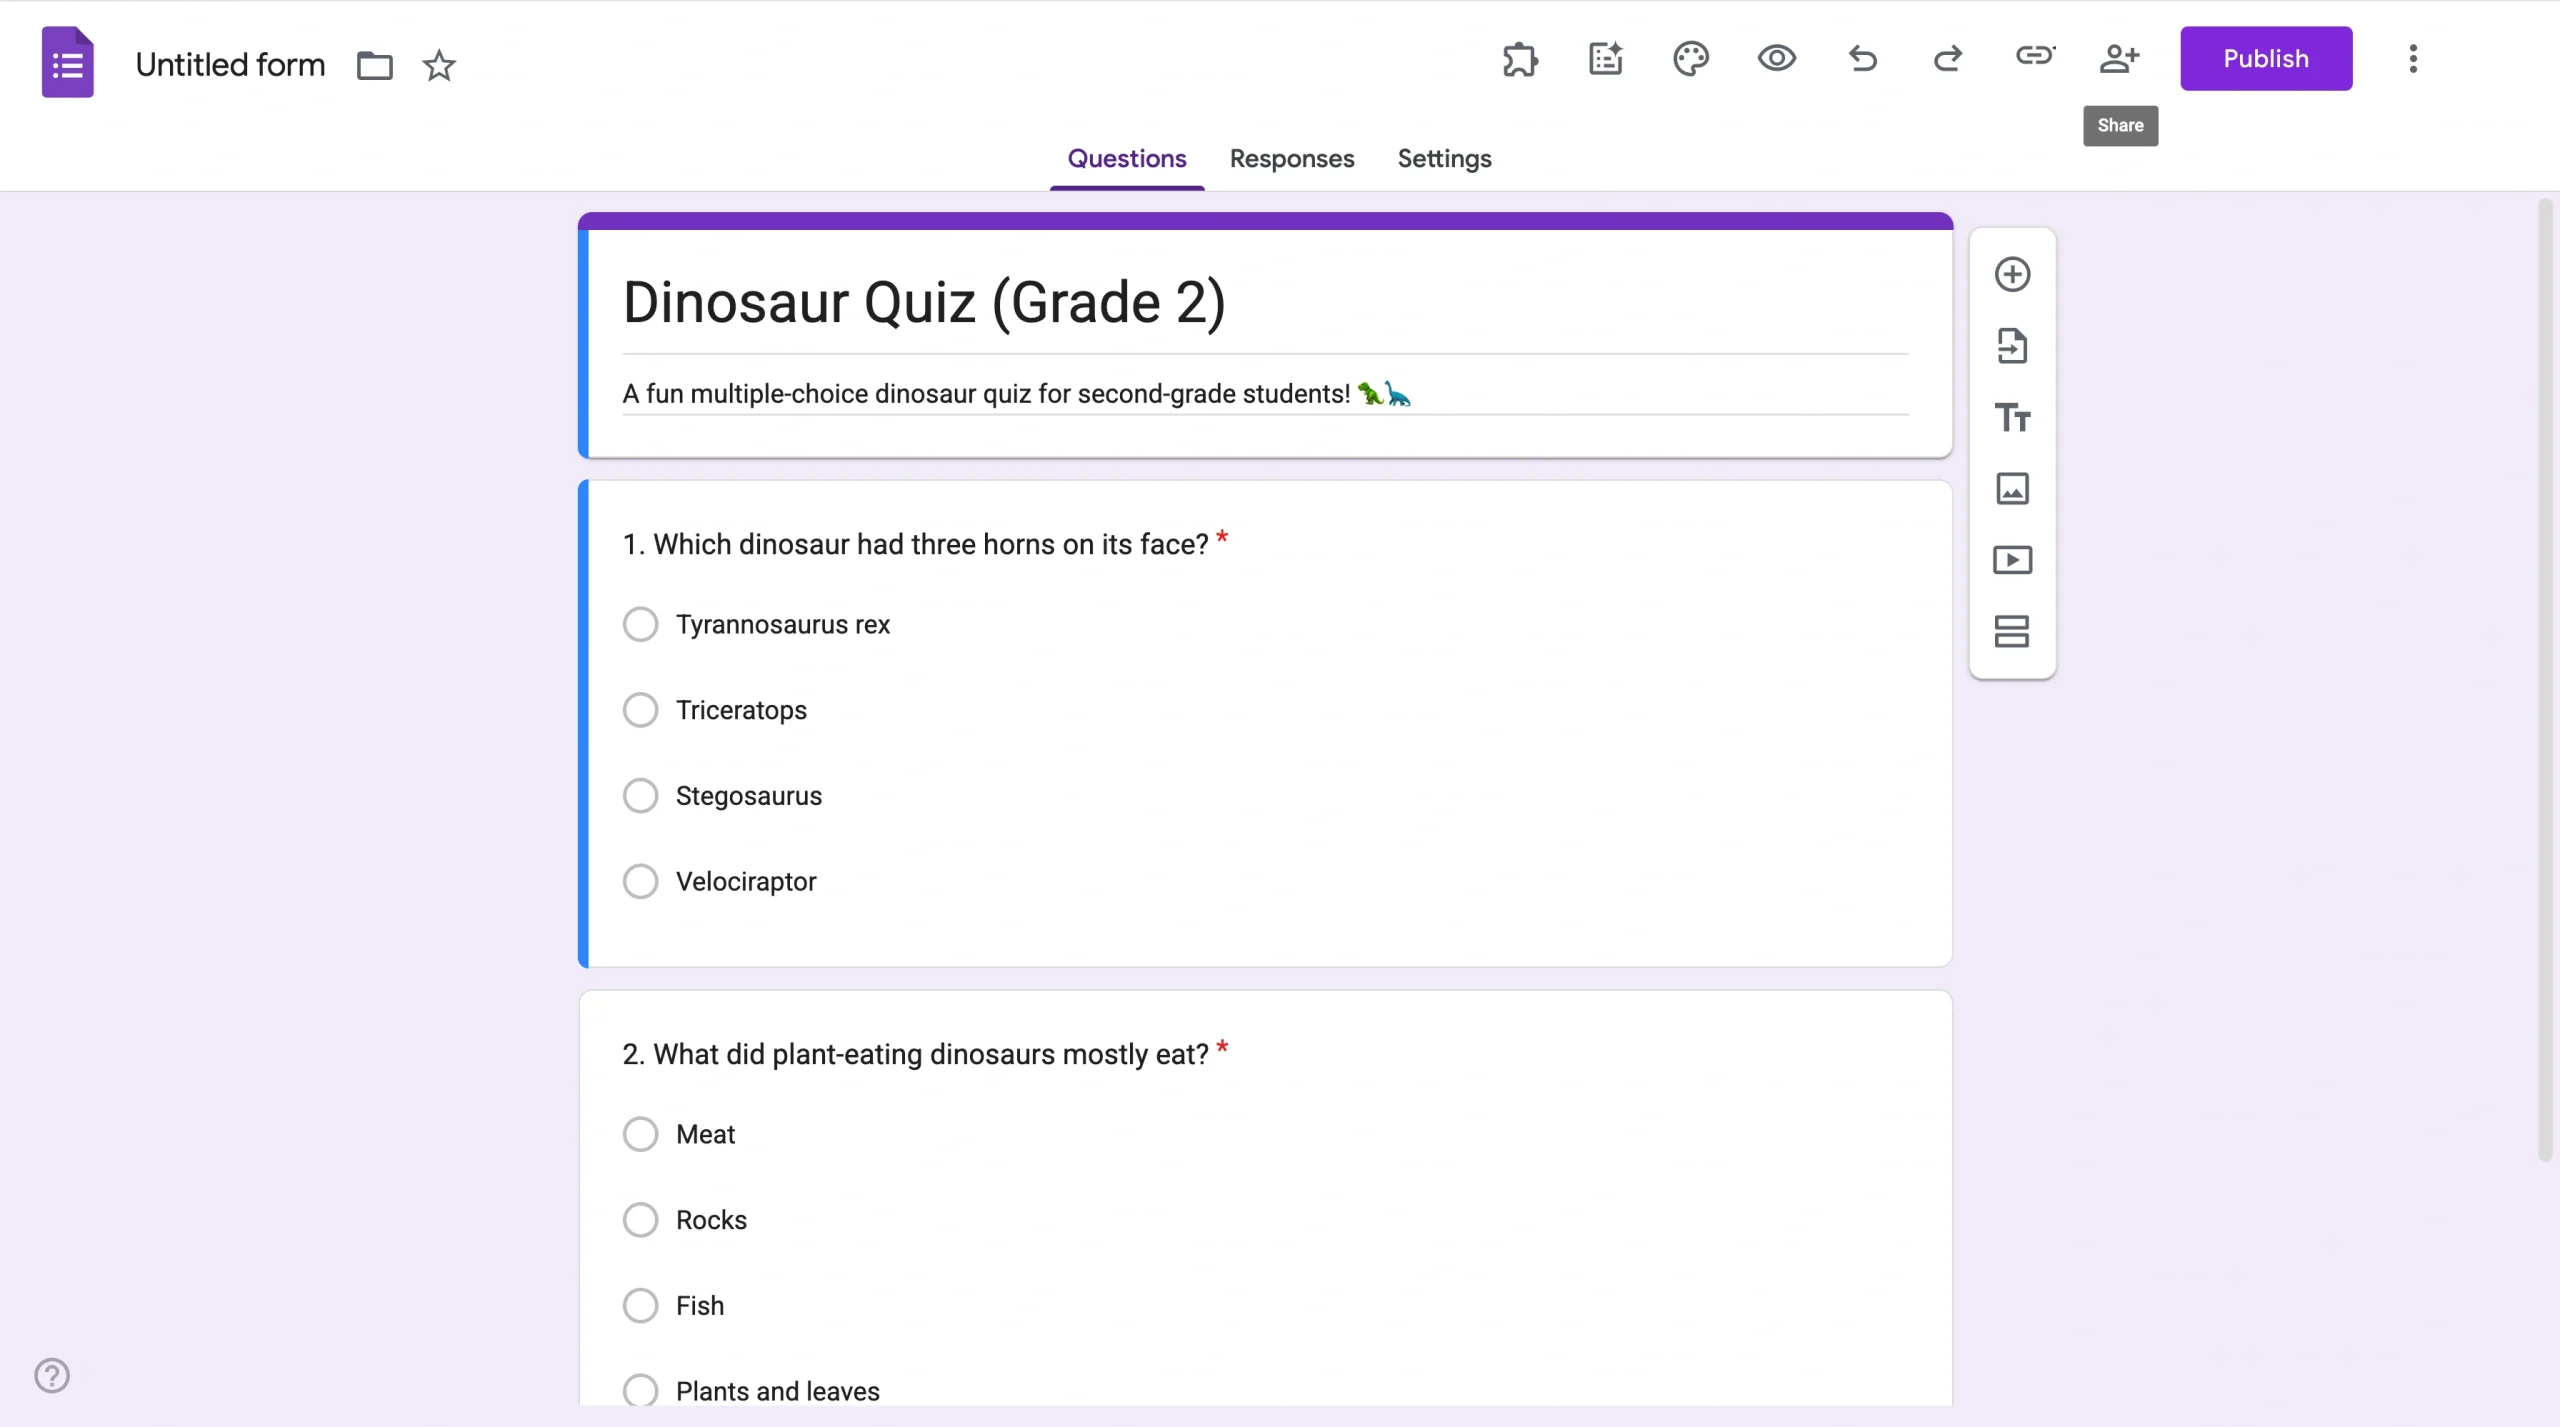Select the Triceratops answer option
The height and width of the screenshot is (1427, 2560).
pyautogui.click(x=641, y=709)
